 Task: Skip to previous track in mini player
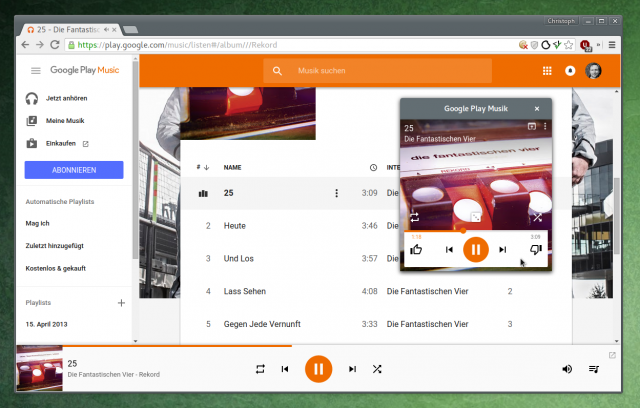tap(449, 249)
